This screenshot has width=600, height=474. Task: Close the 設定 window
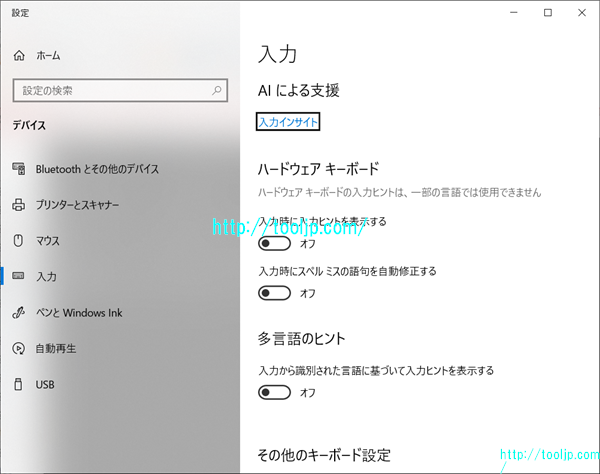point(582,13)
